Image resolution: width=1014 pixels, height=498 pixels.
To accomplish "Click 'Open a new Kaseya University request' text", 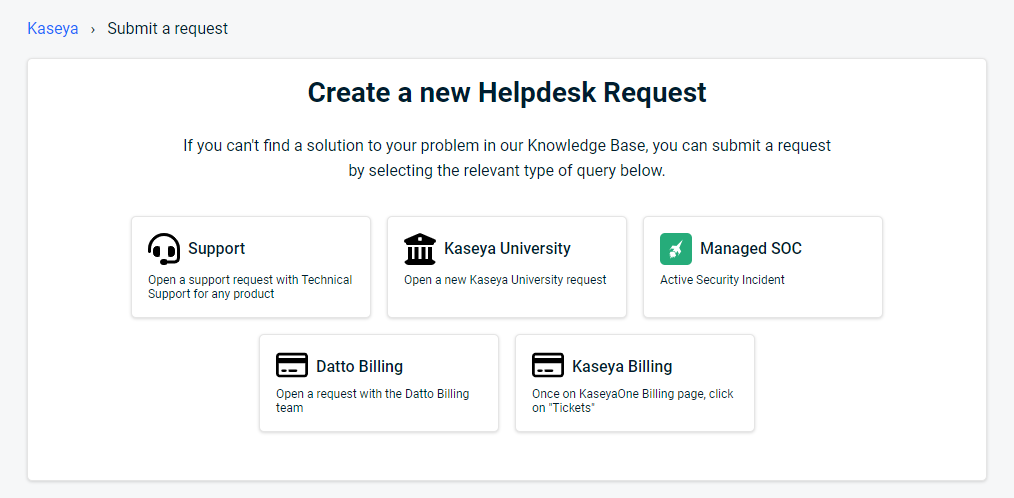I will [506, 280].
